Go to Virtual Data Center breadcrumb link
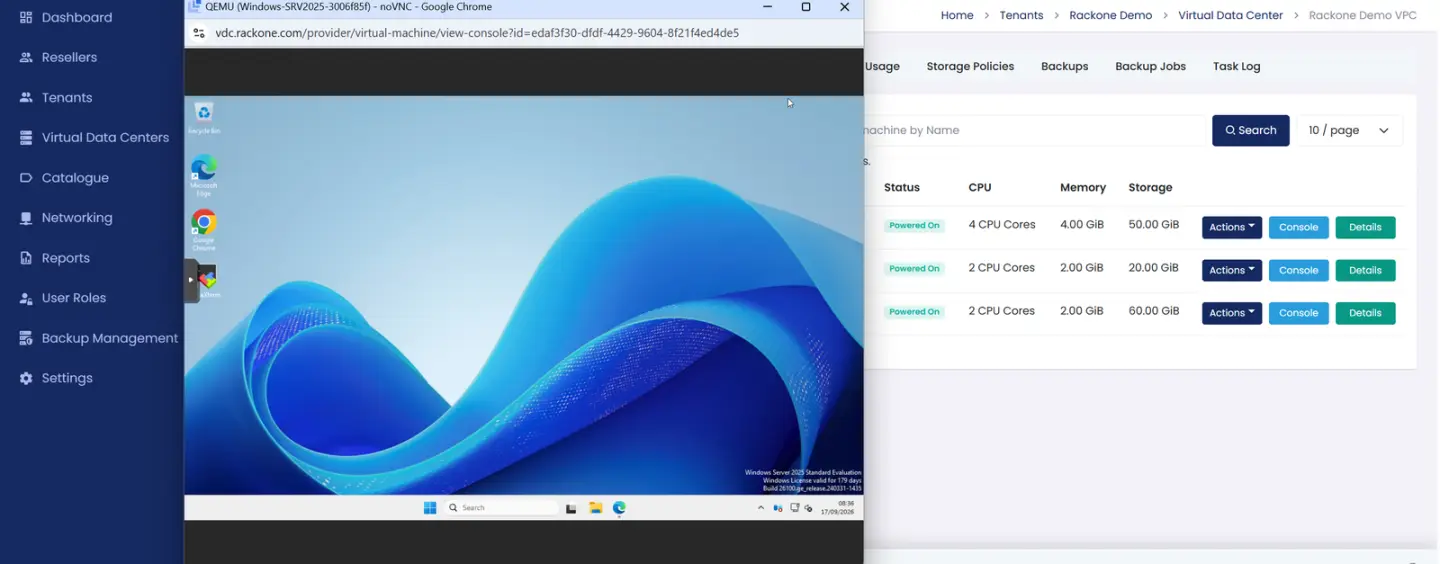Screen dimensions: 1440x564 (x=1230, y=15)
